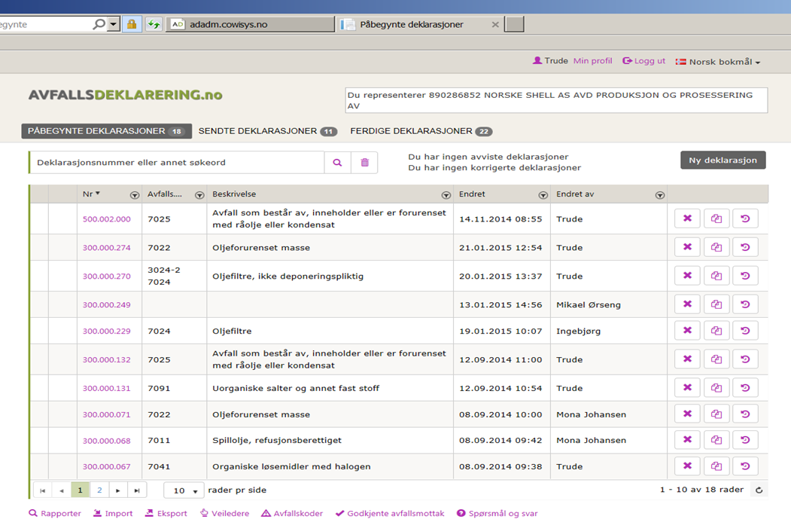This screenshot has width=791, height=519.
Task: Copy declaration 300.000.274 using the copy icon
Action: pos(716,248)
